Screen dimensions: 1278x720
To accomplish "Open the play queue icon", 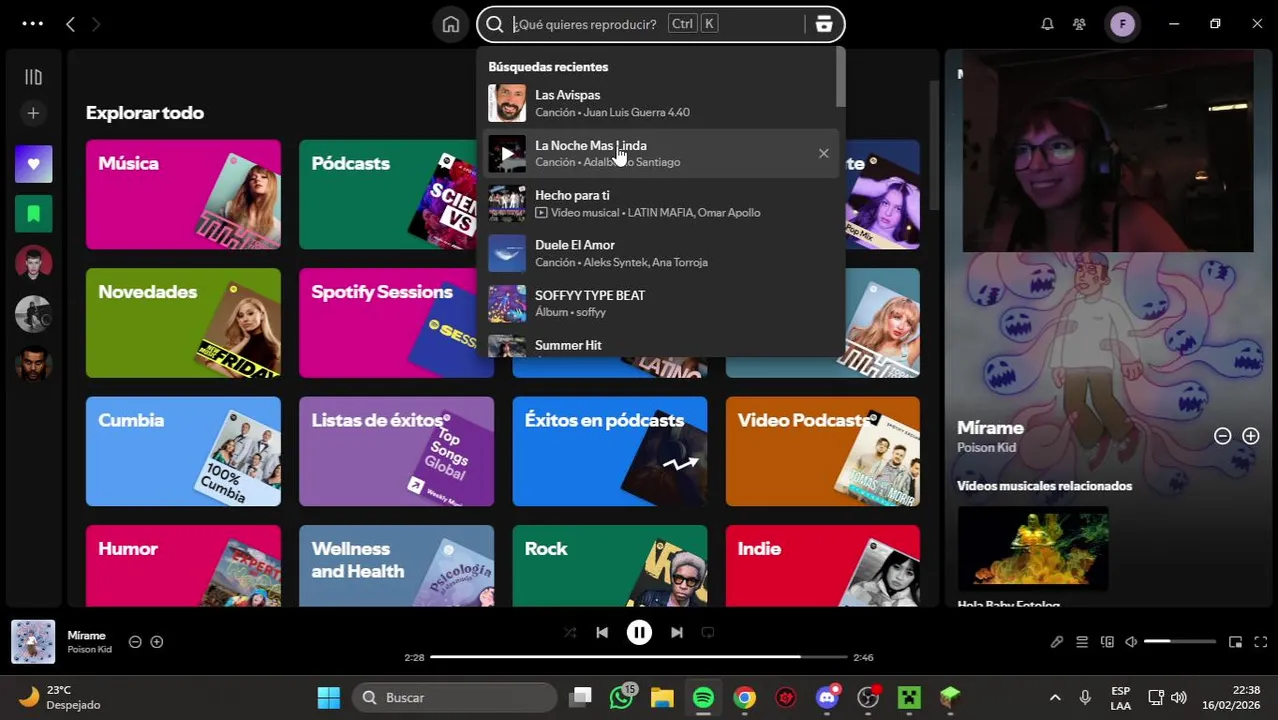I will coord(1082,642).
